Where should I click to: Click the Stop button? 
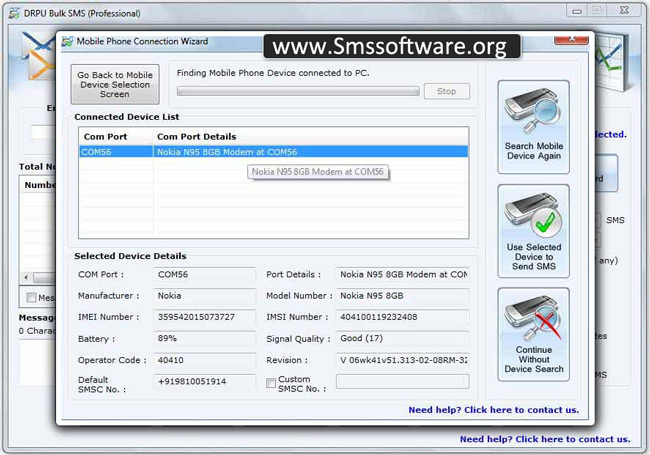(x=446, y=91)
